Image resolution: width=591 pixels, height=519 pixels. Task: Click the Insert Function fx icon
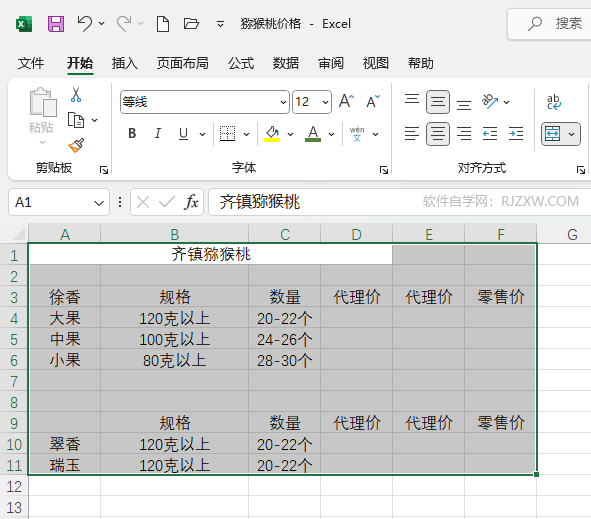tap(191, 202)
